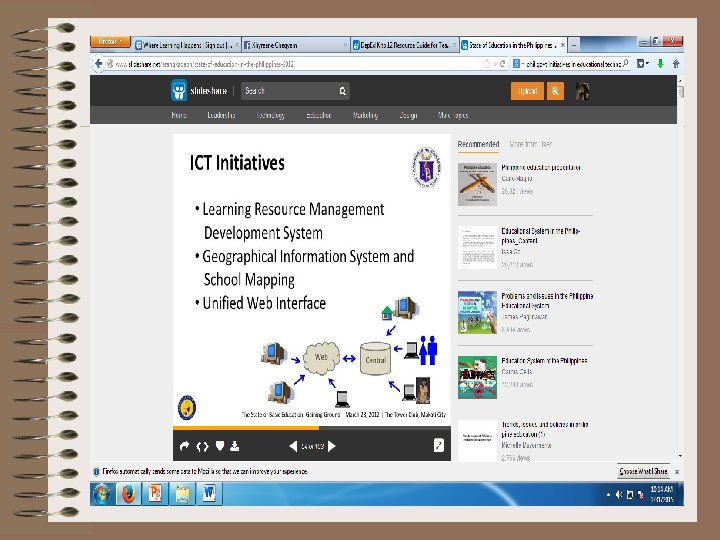Image resolution: width=720 pixels, height=540 pixels.
Task: Open Education System of the Philippines link
Action: pos(544,361)
